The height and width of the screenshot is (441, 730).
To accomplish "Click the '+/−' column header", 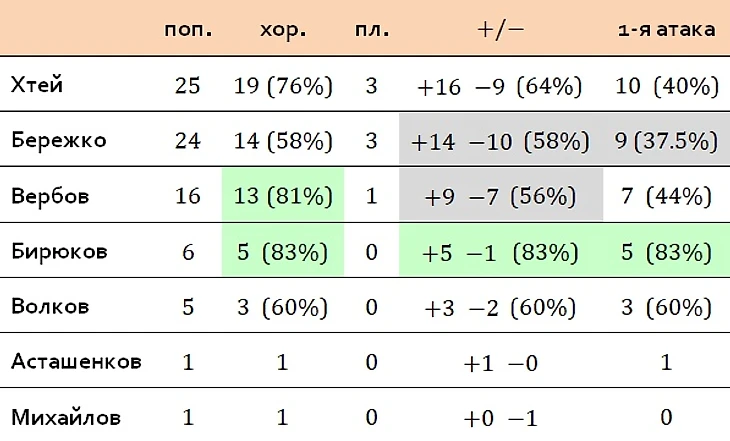I will (x=500, y=29).
